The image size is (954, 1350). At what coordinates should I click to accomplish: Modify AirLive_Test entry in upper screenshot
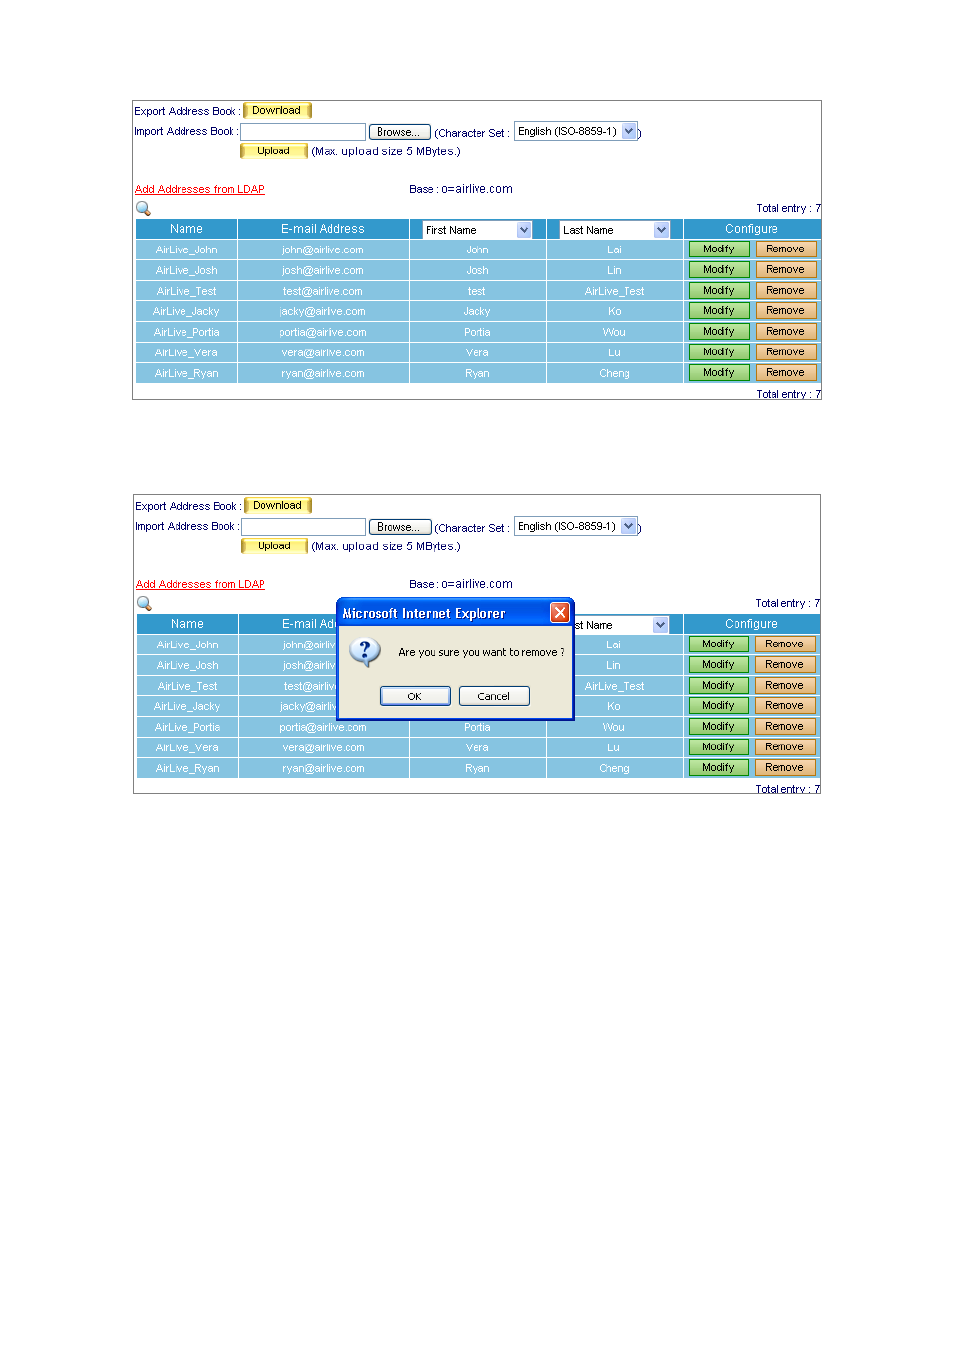click(x=719, y=290)
